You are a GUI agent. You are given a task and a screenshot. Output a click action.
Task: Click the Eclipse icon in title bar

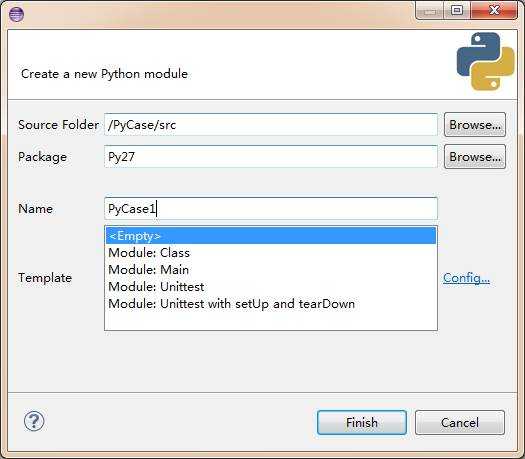coord(16,14)
